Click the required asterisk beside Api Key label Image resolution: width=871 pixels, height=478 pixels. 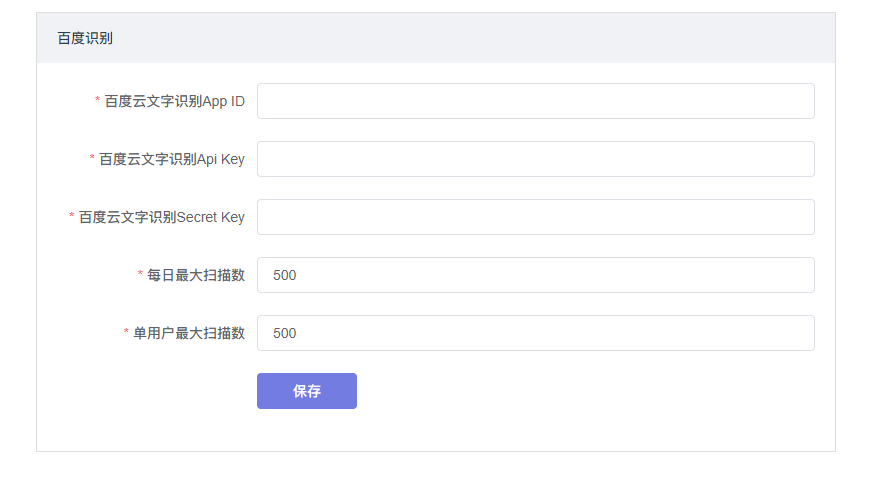pyautogui.click(x=92, y=158)
